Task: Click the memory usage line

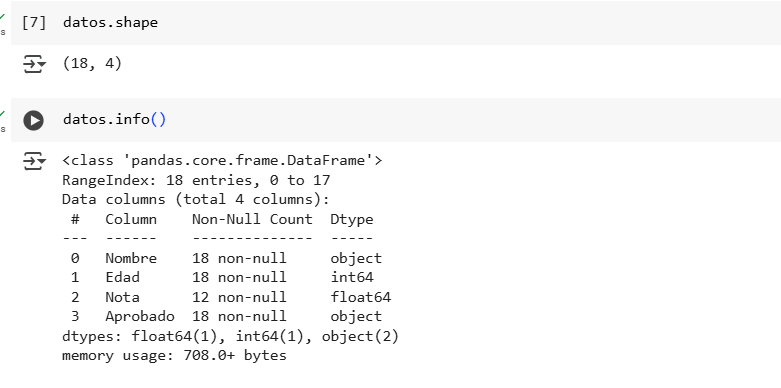Action: point(174,356)
